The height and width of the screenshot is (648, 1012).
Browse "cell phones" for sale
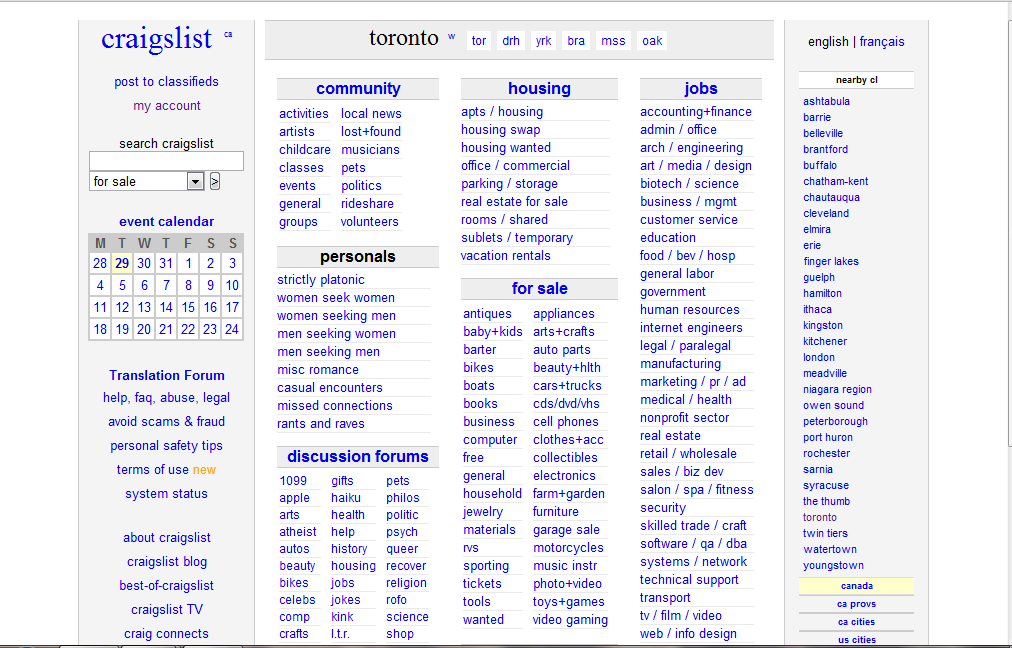[x=566, y=422]
